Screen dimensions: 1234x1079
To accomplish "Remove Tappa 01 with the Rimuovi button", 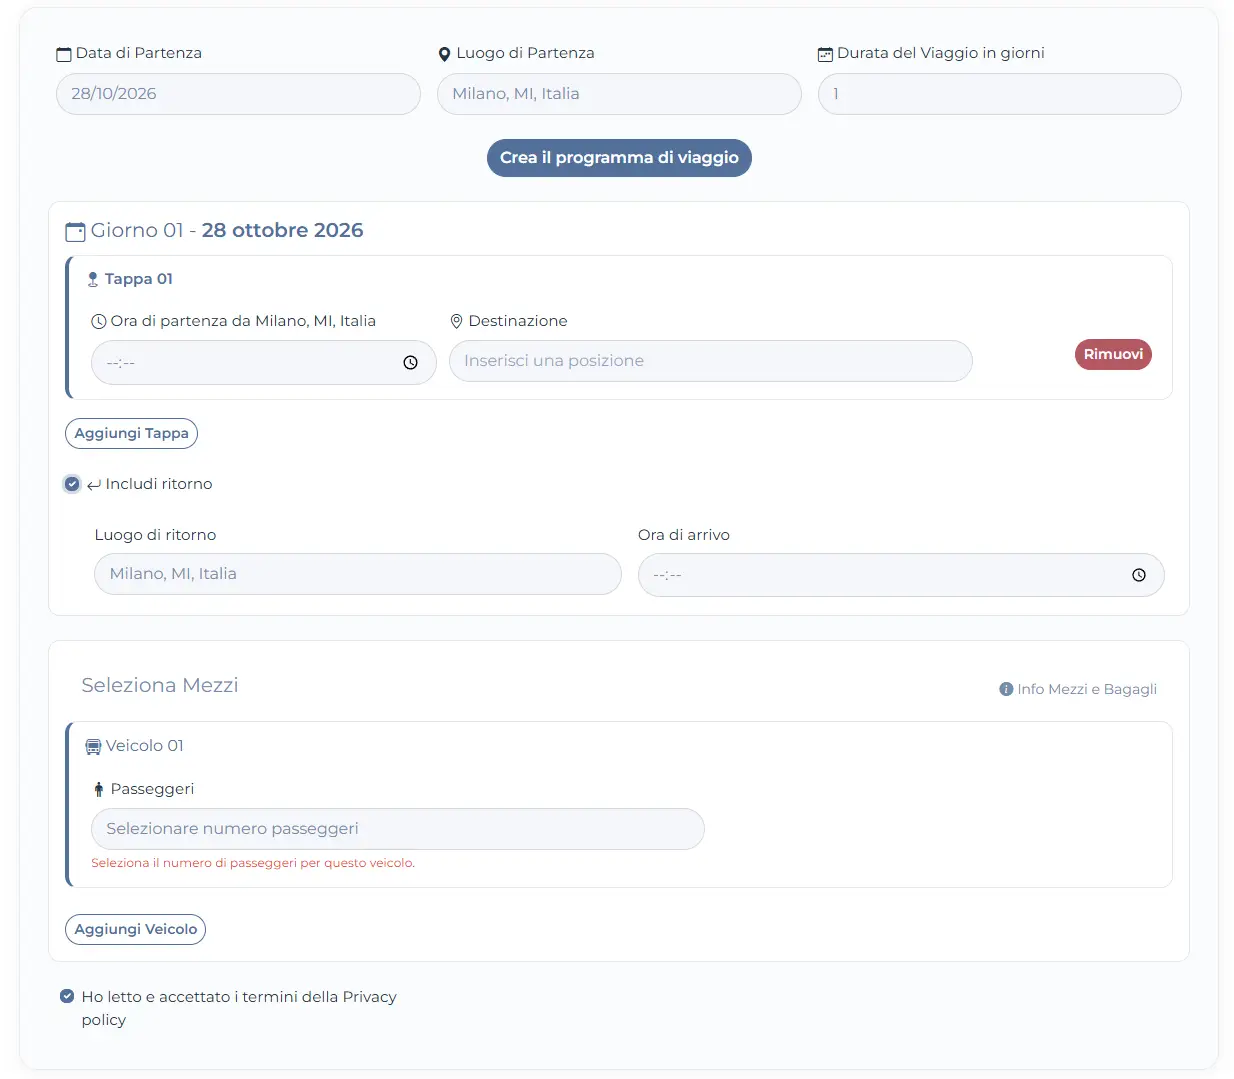I will 1113,355.
